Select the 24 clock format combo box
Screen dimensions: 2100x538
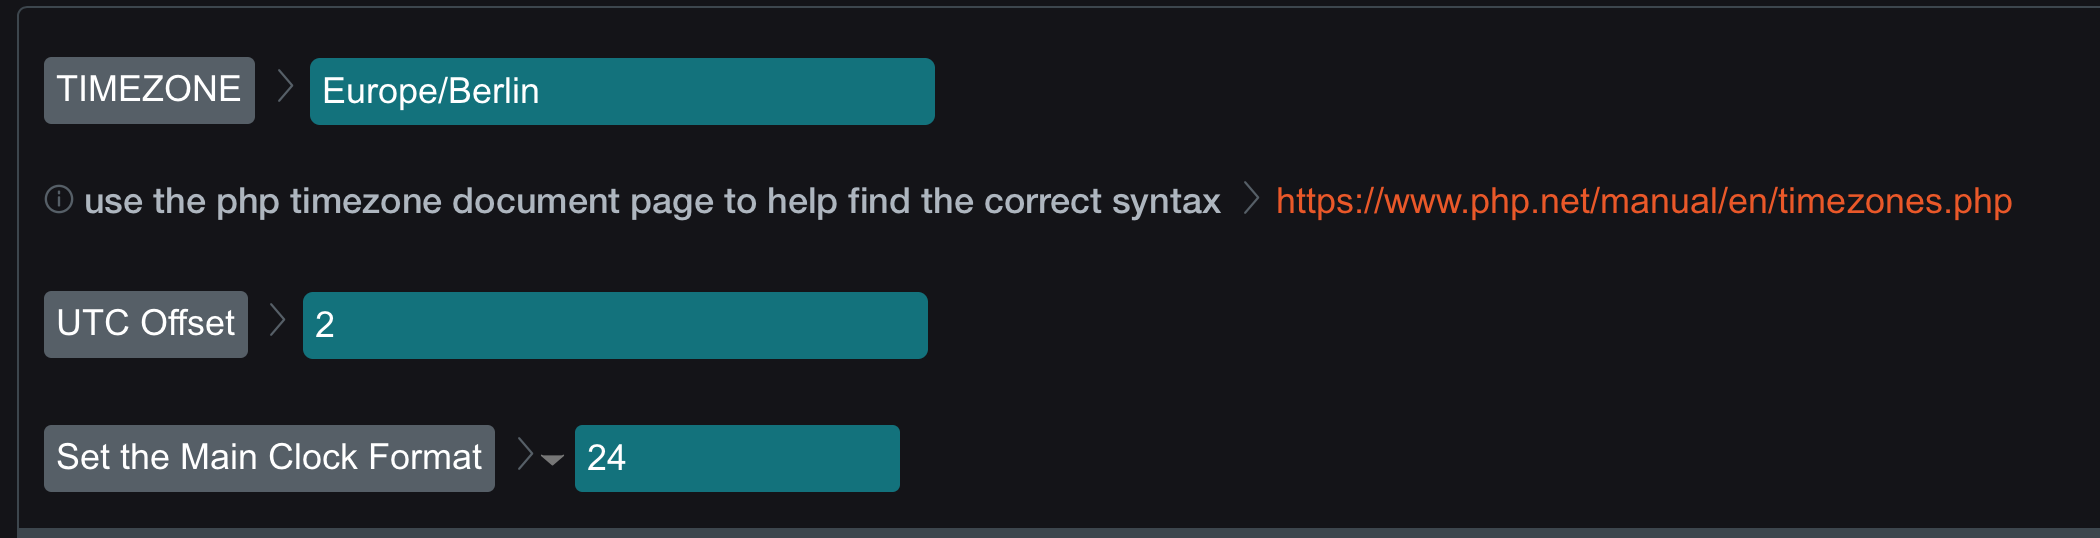(737, 458)
